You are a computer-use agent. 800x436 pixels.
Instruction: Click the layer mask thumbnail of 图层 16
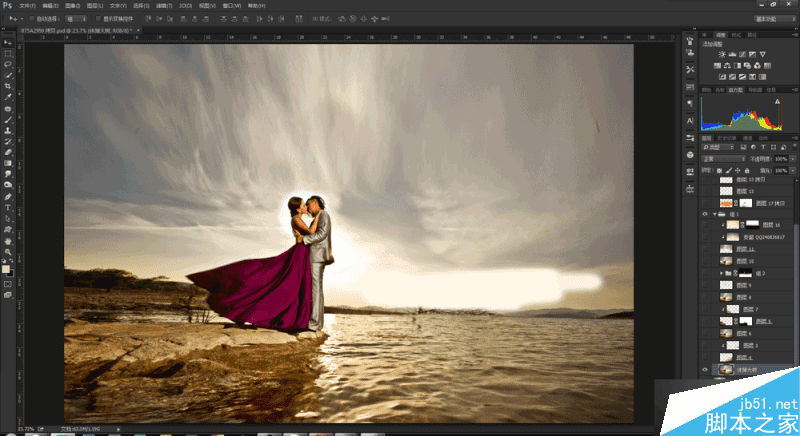[x=753, y=225]
